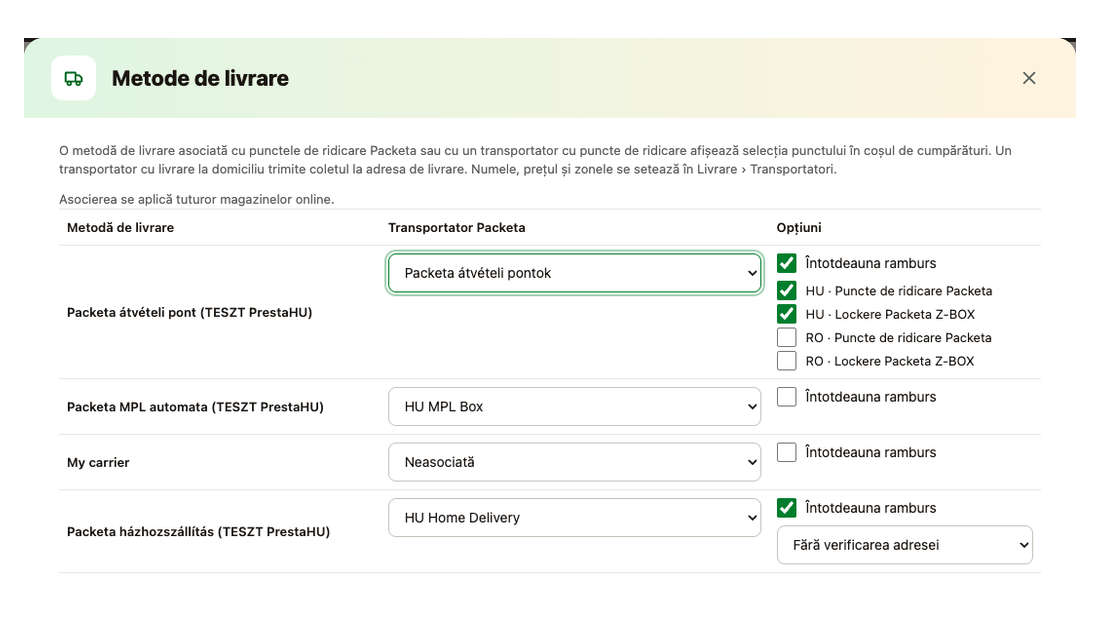Select the Packeta MPL automata (TESZT PrestaHU) label

(195, 406)
